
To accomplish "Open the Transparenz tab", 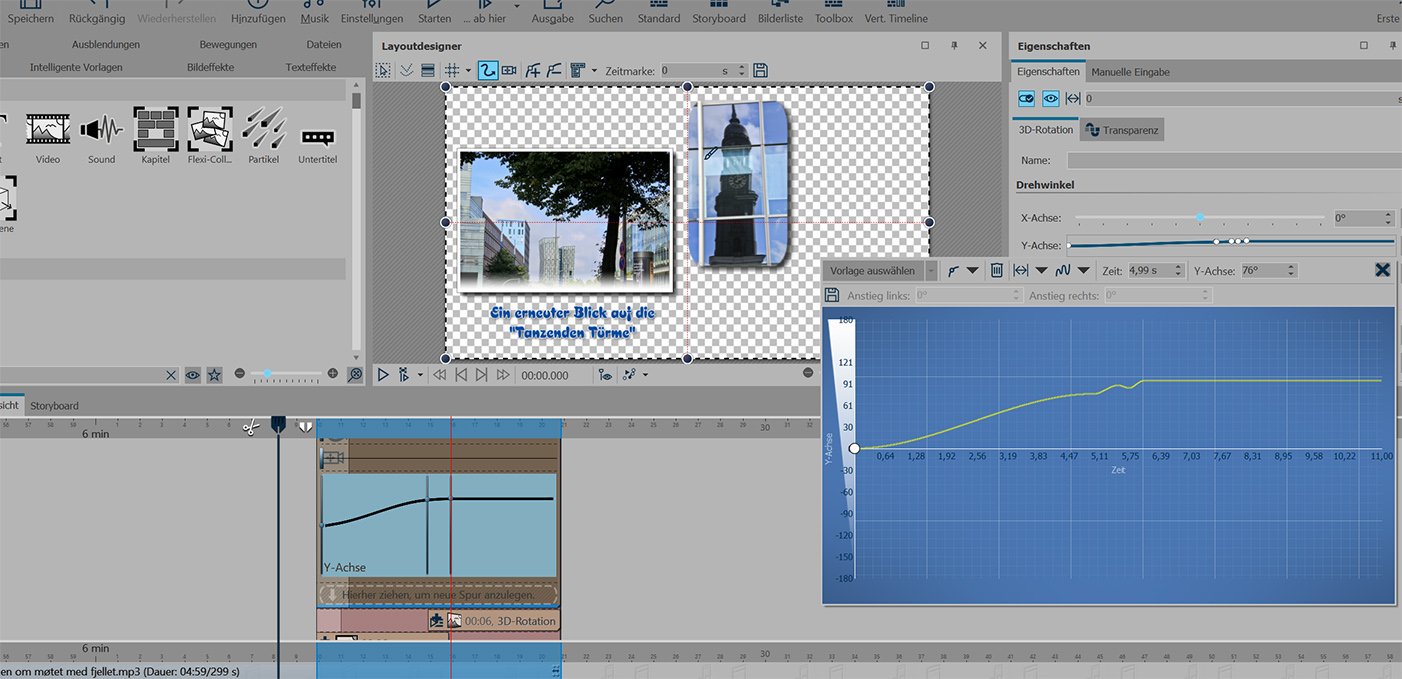I will (1122, 130).
